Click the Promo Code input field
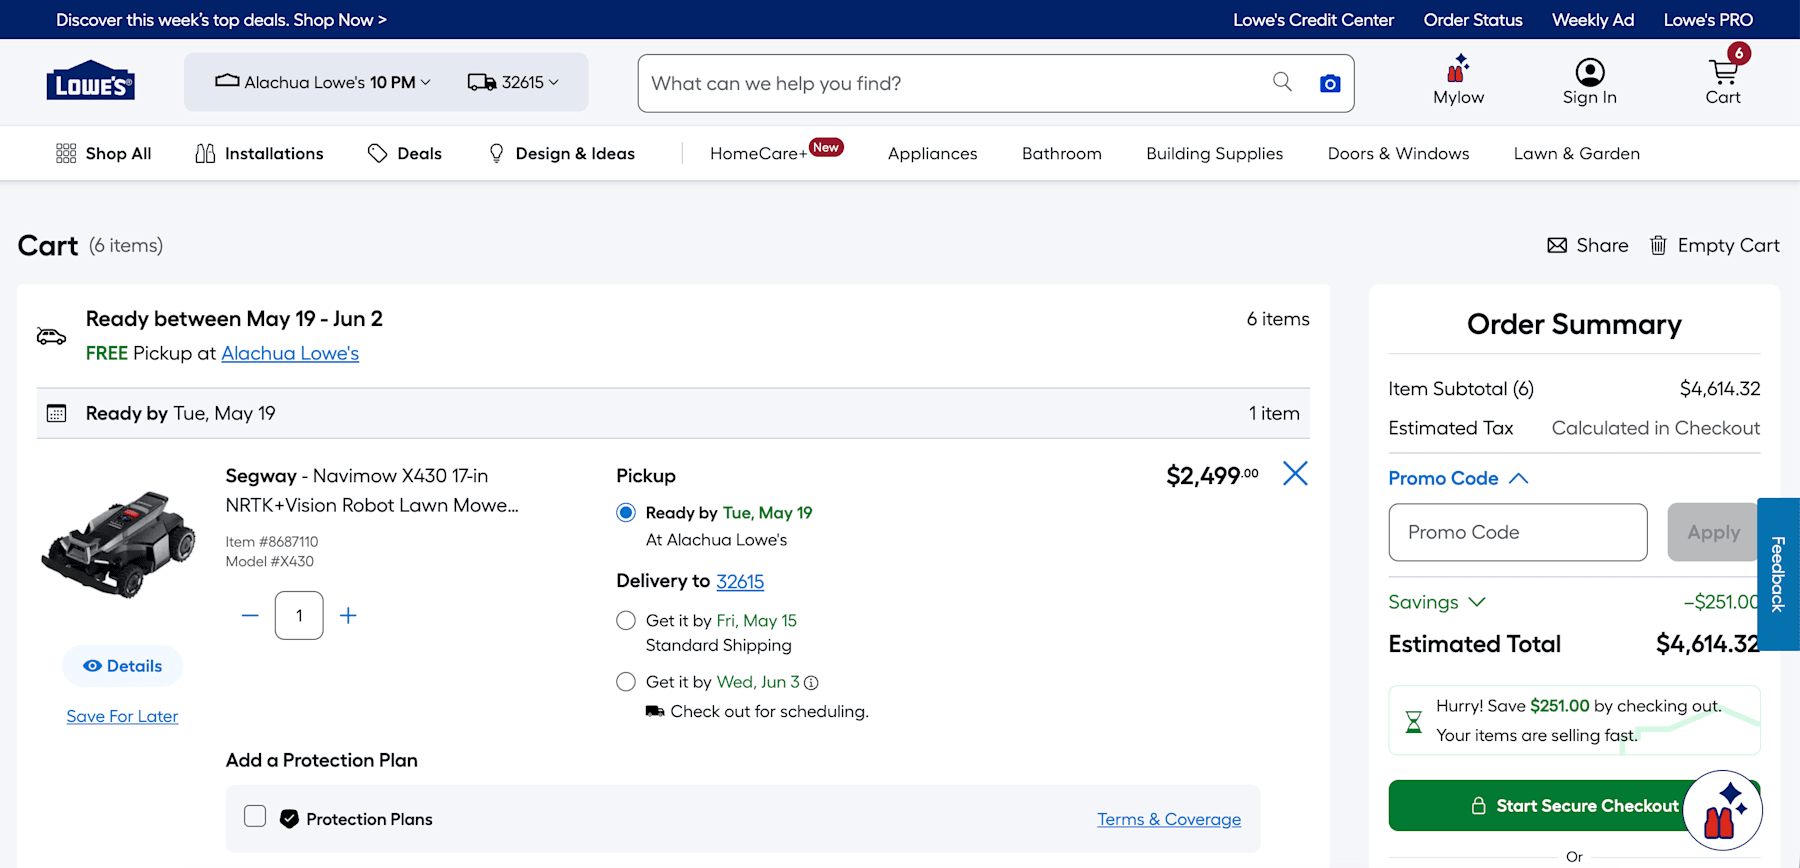 coord(1518,532)
